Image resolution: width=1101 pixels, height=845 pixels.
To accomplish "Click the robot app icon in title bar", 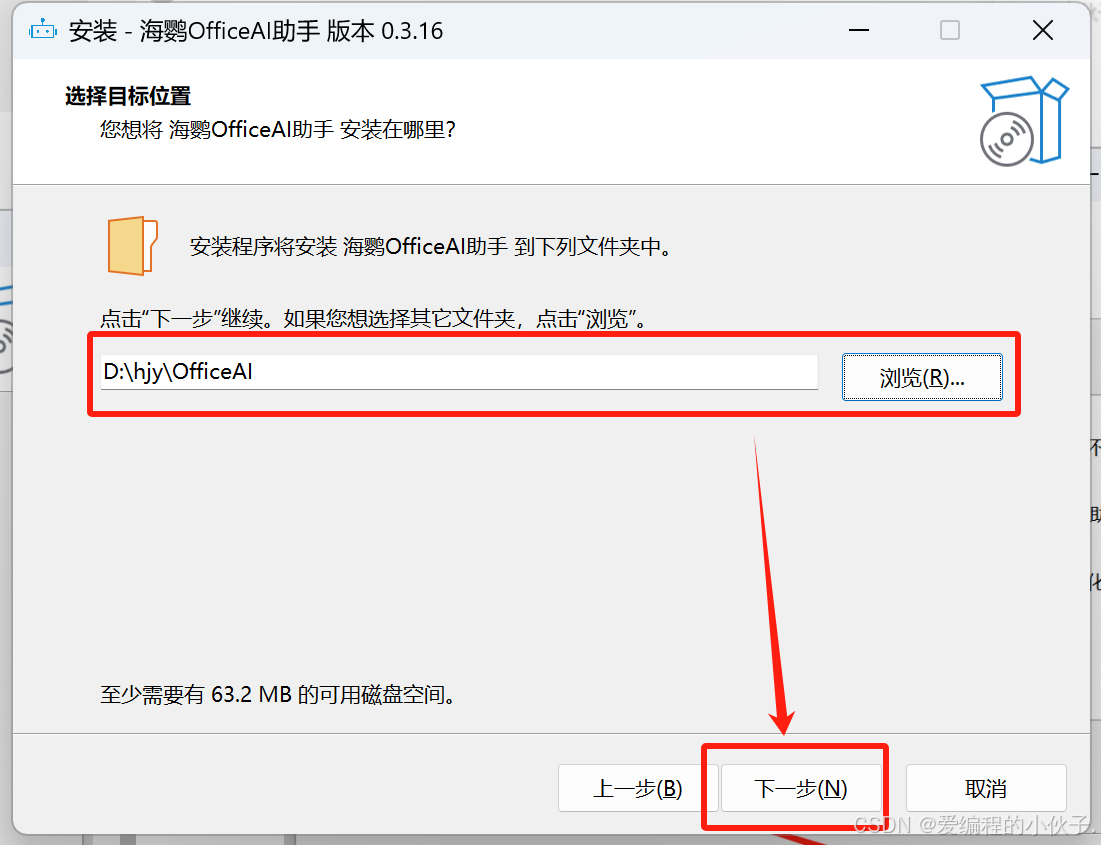I will coord(42,30).
